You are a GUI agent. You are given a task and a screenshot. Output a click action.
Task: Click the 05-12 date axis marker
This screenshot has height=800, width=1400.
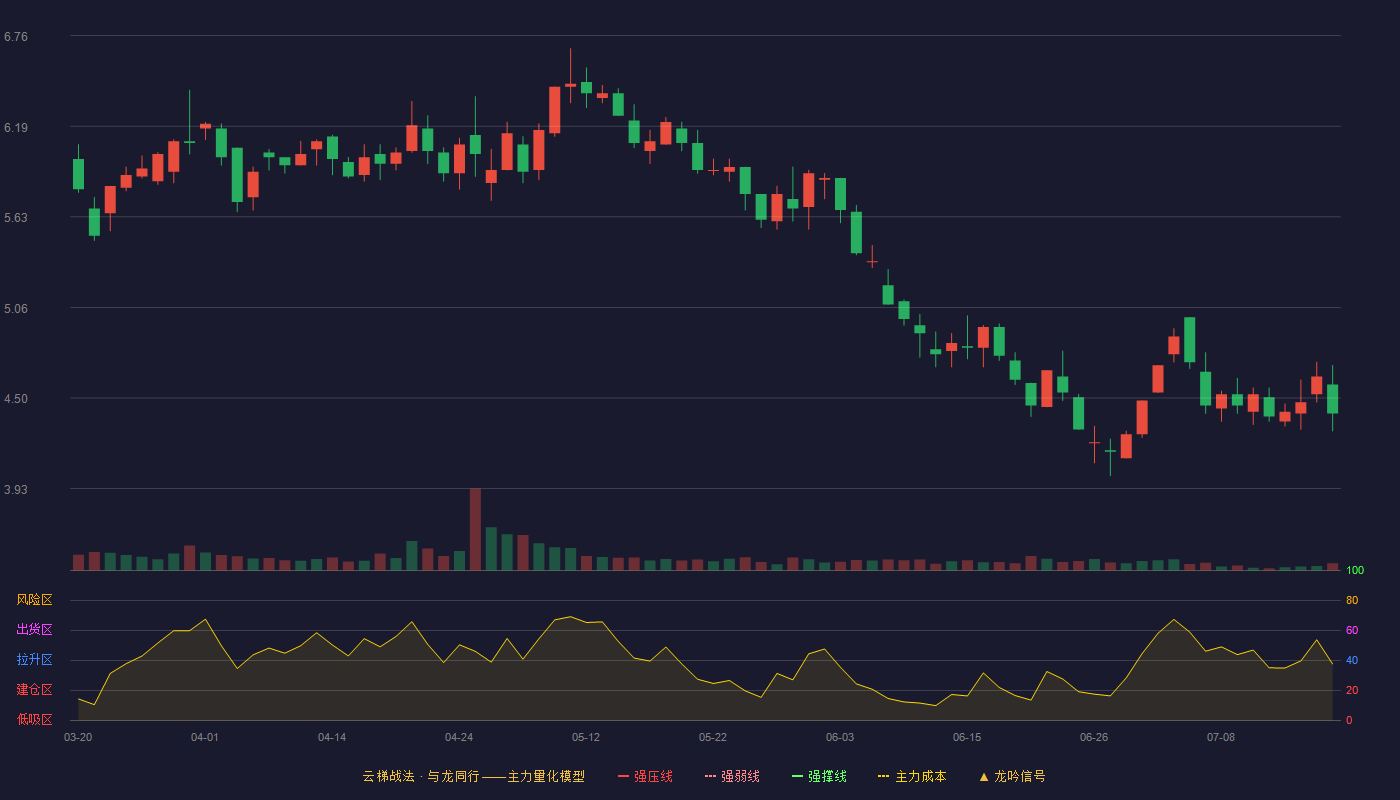(x=586, y=737)
